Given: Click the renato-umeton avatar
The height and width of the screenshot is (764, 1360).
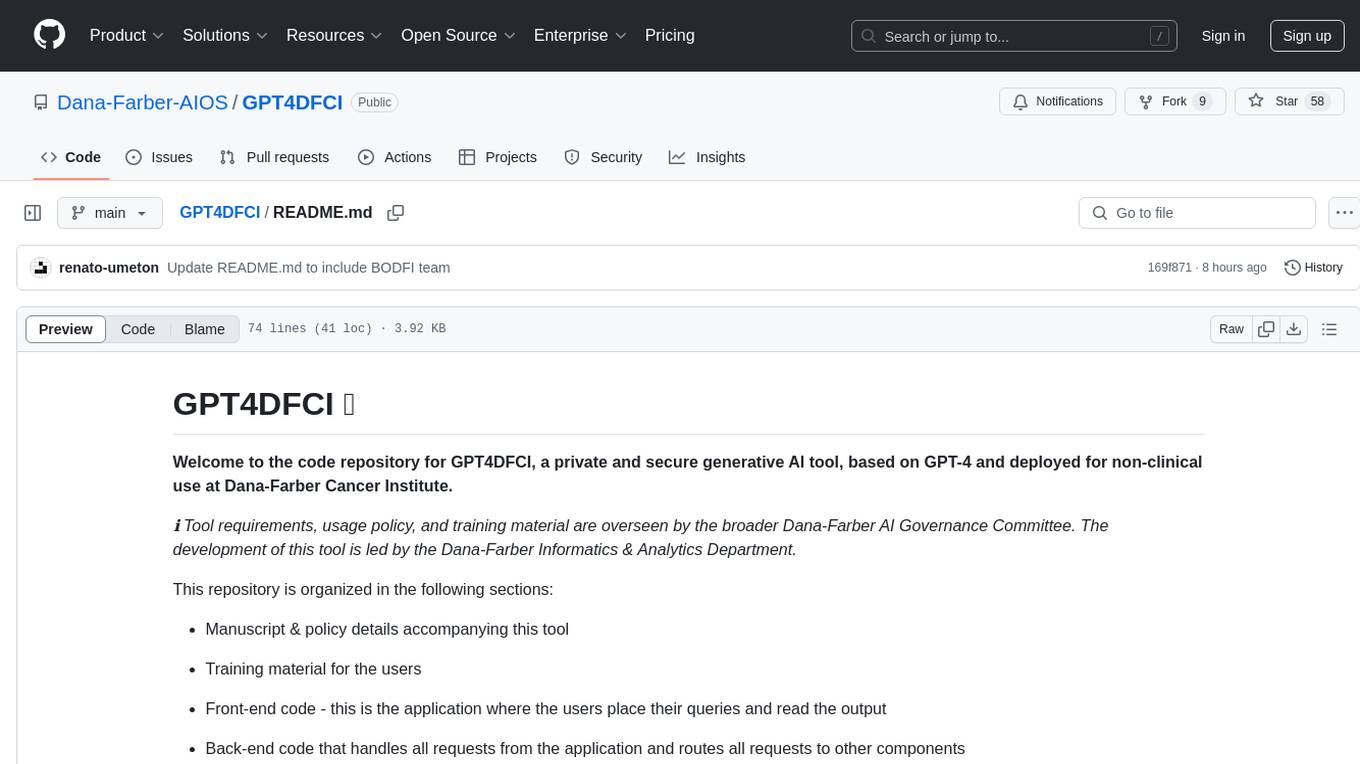Looking at the screenshot, I should pyautogui.click(x=41, y=268).
